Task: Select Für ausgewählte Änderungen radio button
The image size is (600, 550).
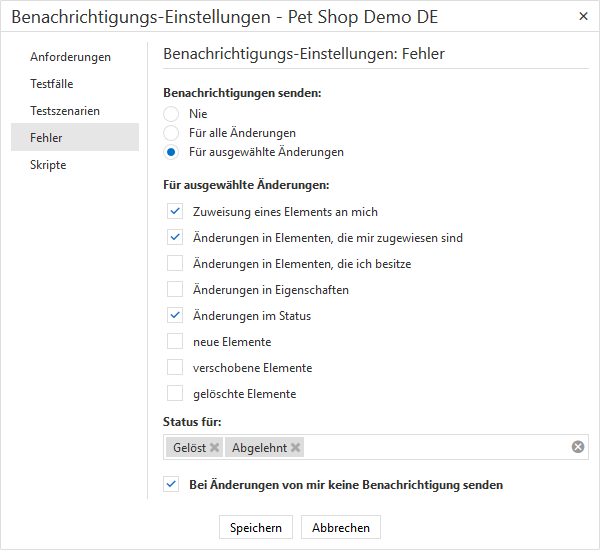Action: pos(171,152)
